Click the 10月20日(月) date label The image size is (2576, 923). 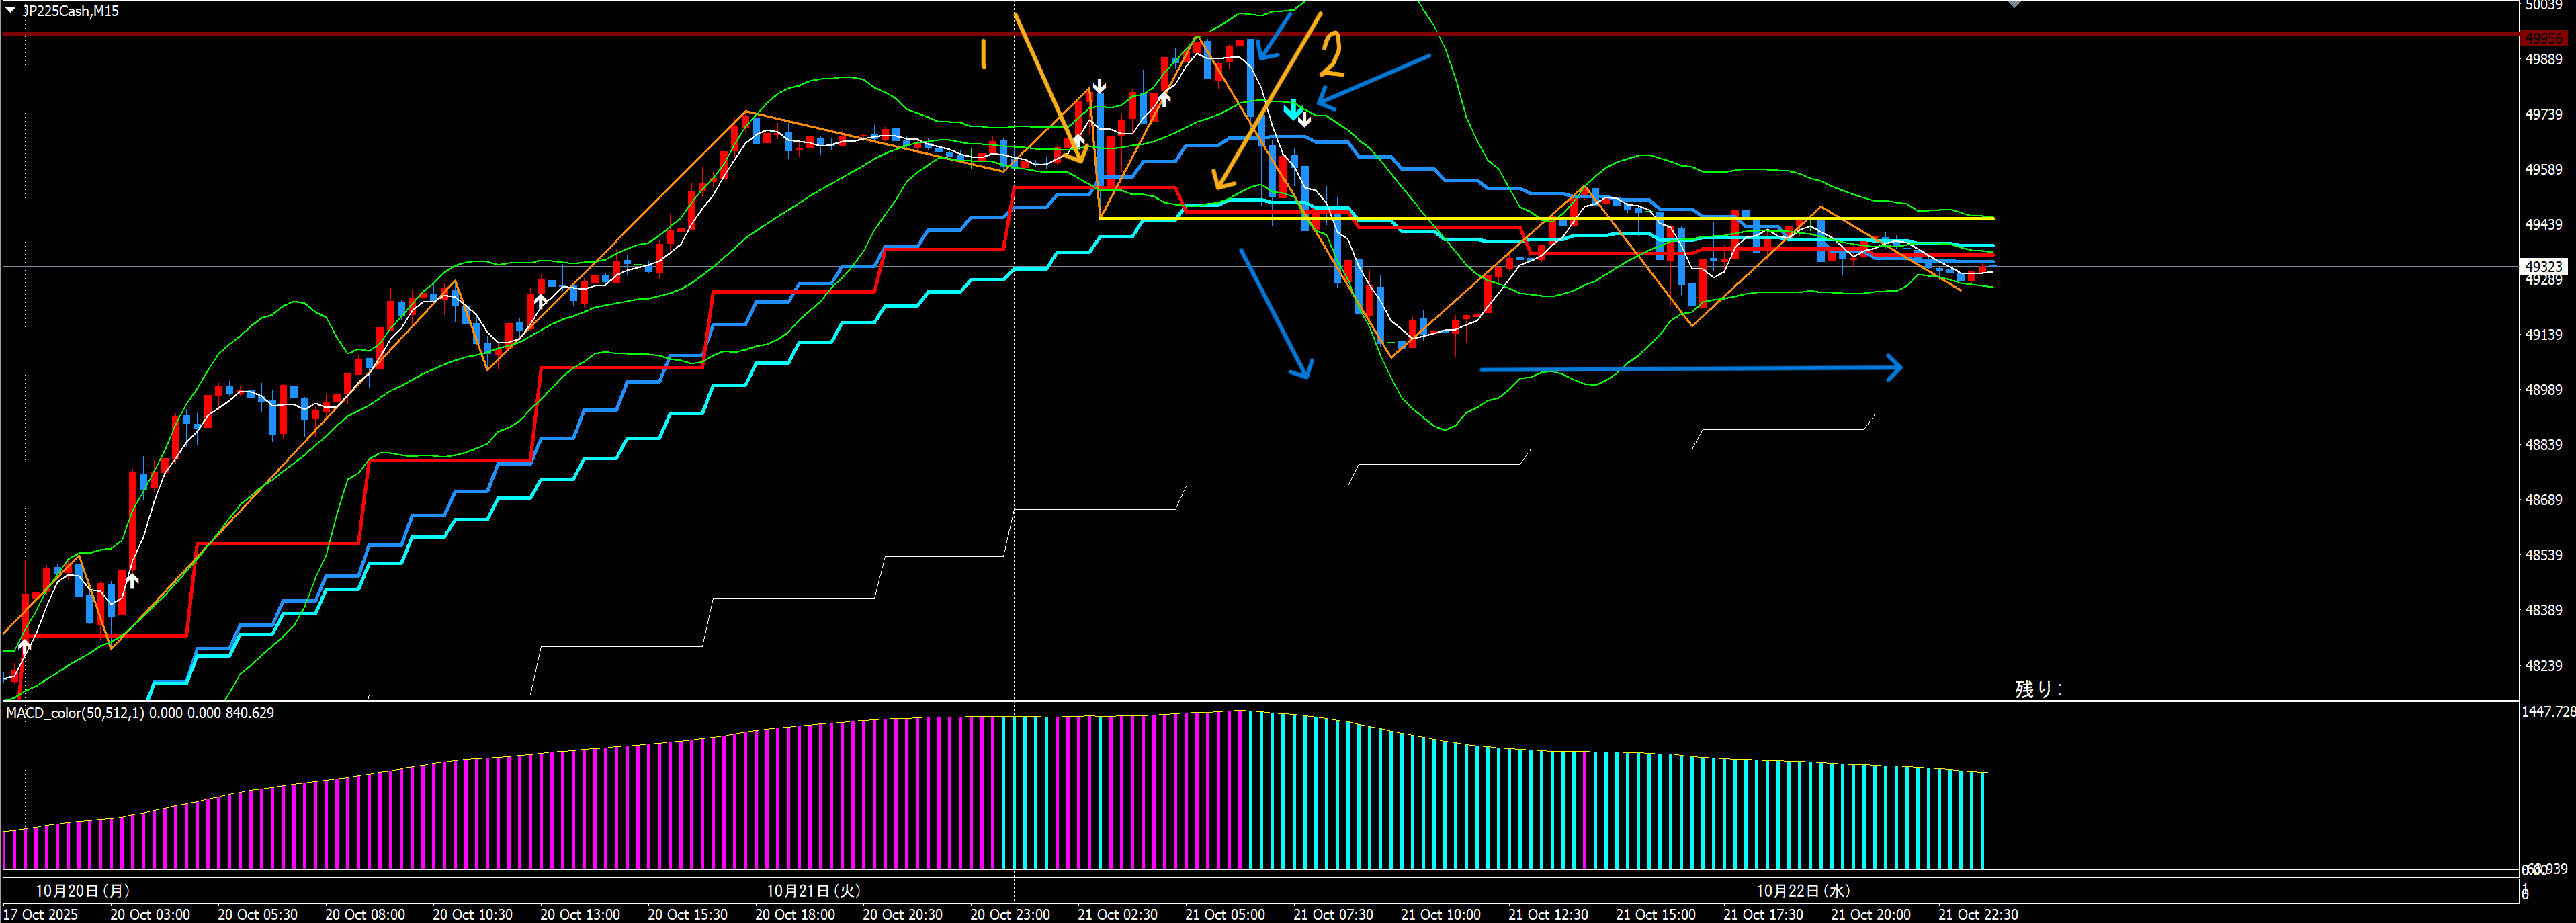[x=82, y=891]
